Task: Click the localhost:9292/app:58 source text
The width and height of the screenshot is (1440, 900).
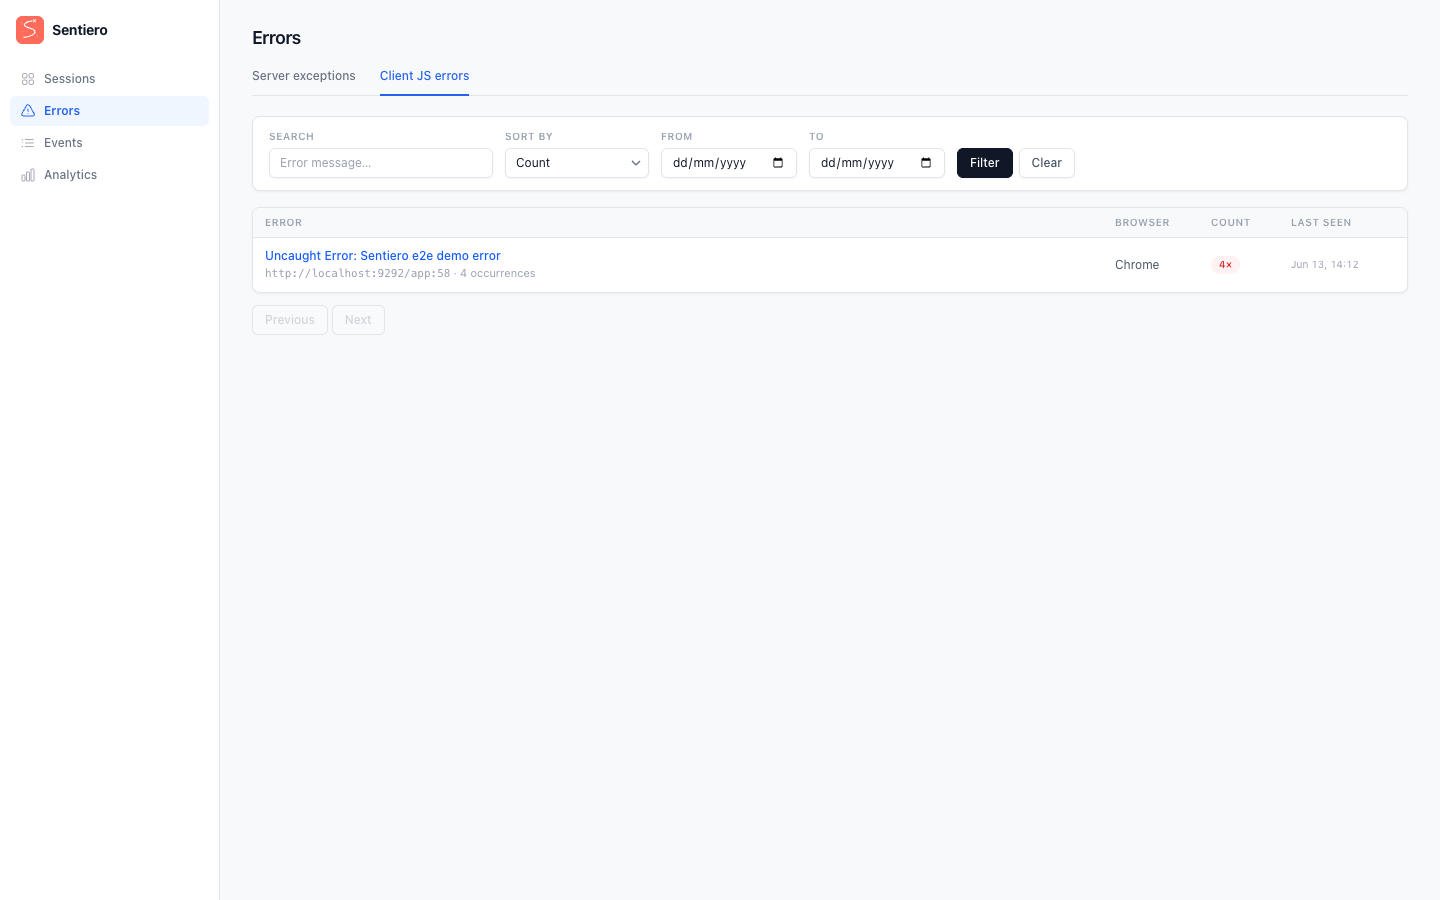Action: [358, 274]
